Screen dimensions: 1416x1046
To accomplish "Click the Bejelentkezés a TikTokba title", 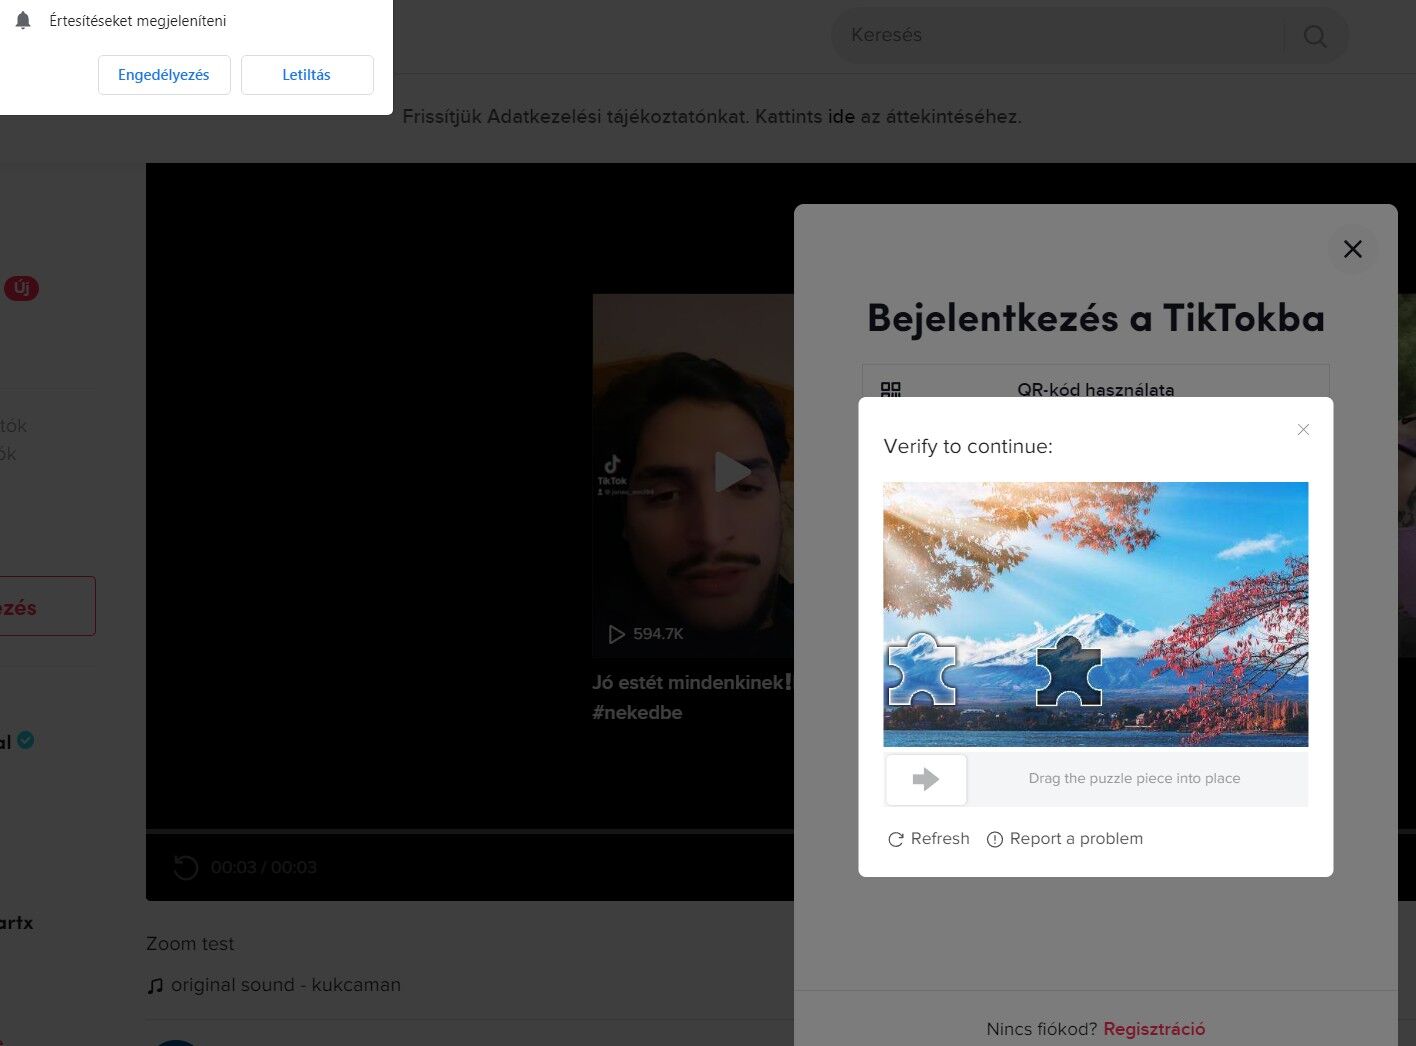I will pyautogui.click(x=1096, y=318).
